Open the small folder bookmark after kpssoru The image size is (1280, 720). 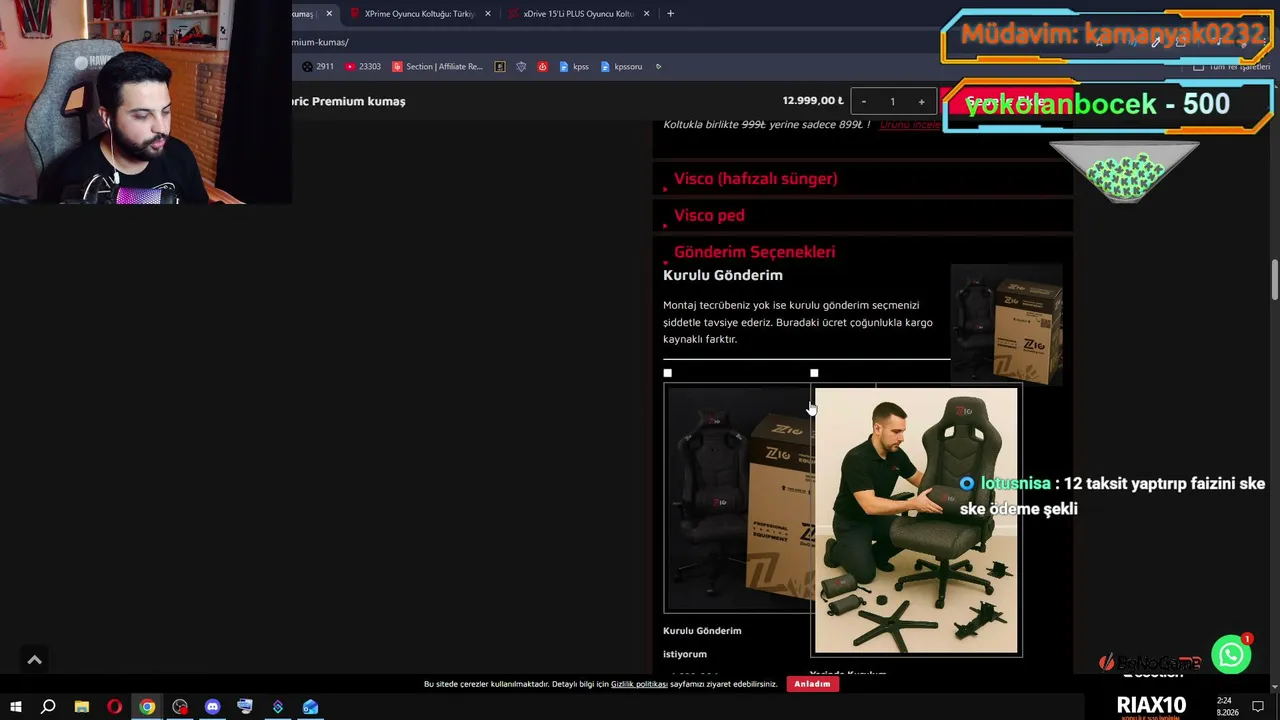[x=658, y=67]
